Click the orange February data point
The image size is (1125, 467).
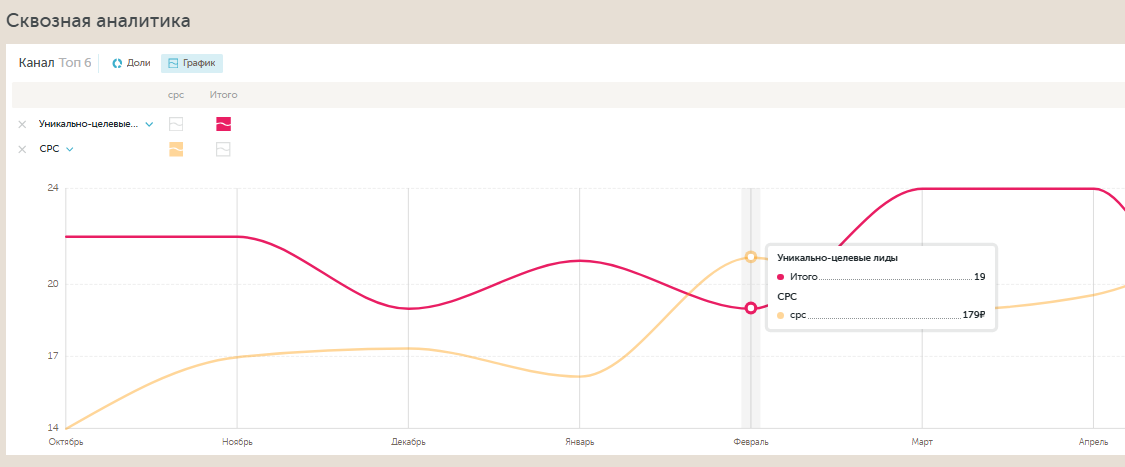coord(750,257)
